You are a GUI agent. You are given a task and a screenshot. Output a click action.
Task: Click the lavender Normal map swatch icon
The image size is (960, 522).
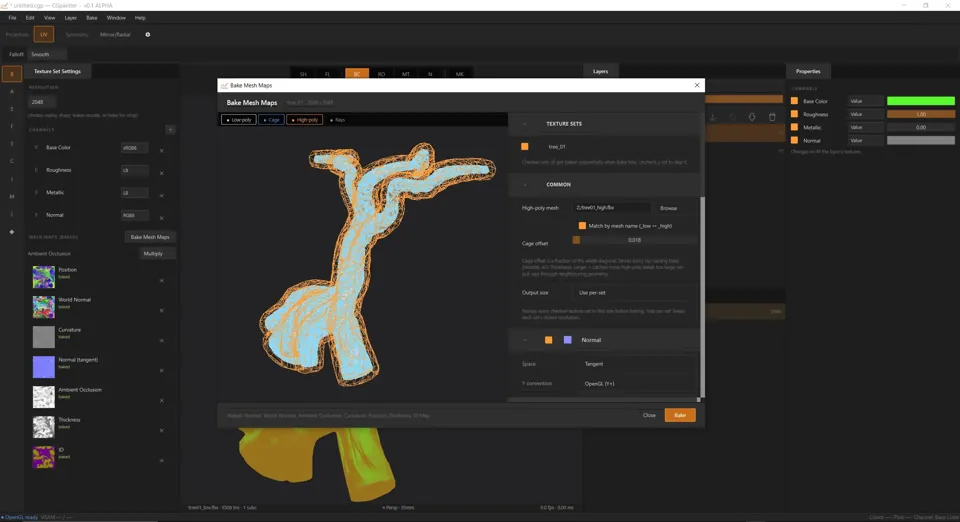pos(568,340)
